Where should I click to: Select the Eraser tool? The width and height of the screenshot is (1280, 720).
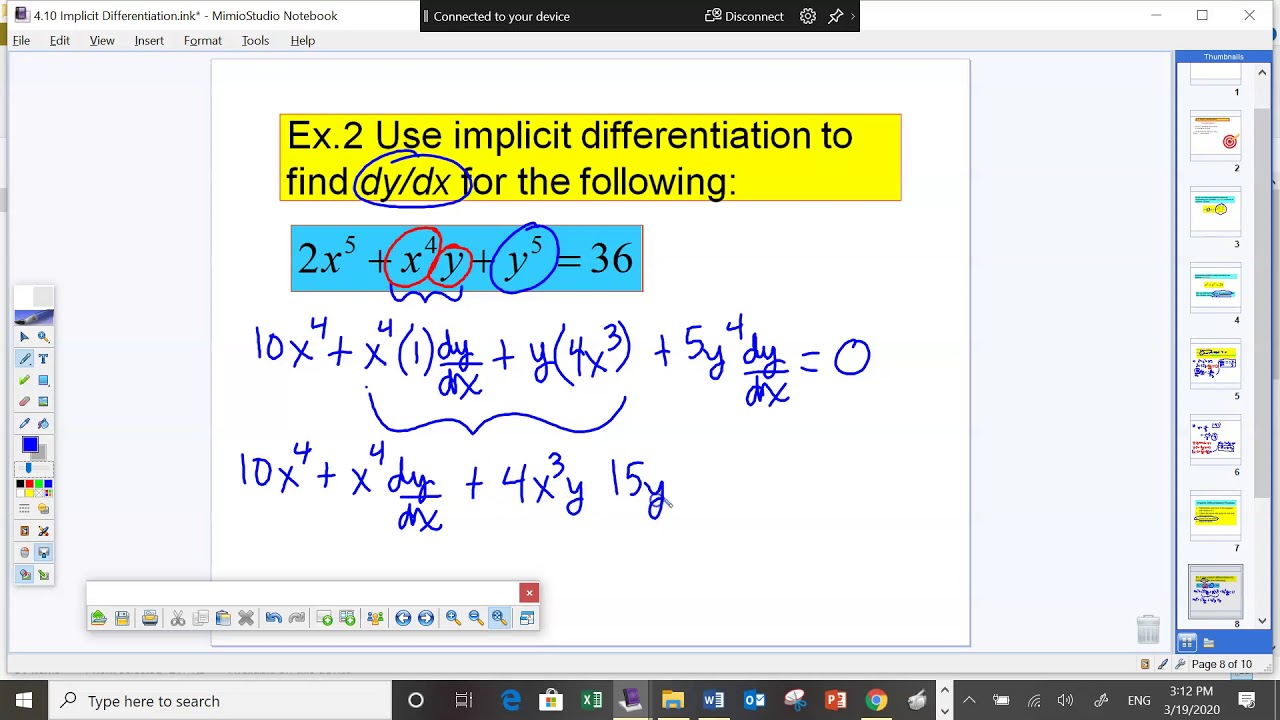point(25,402)
